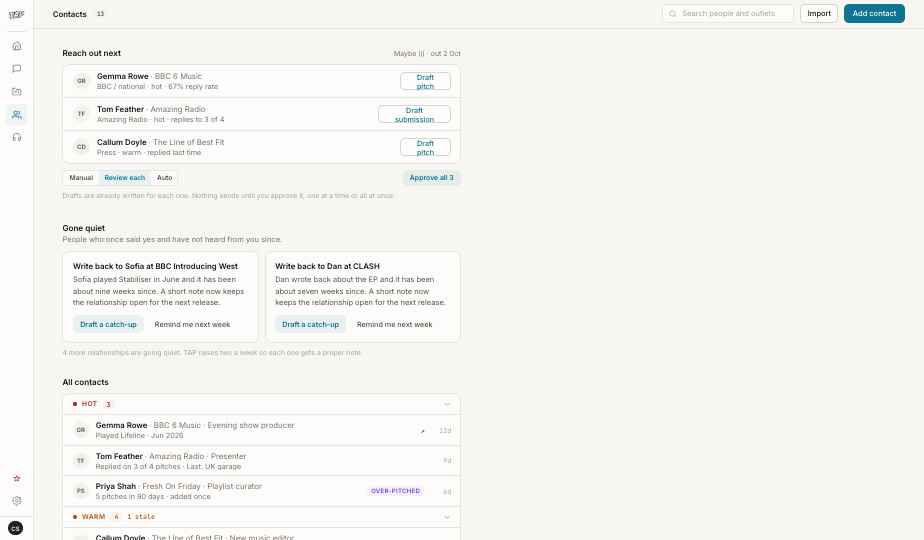Open the folder icon in sidebar
Screen dimensions: 924x540
pyautogui.click(x=16, y=91)
